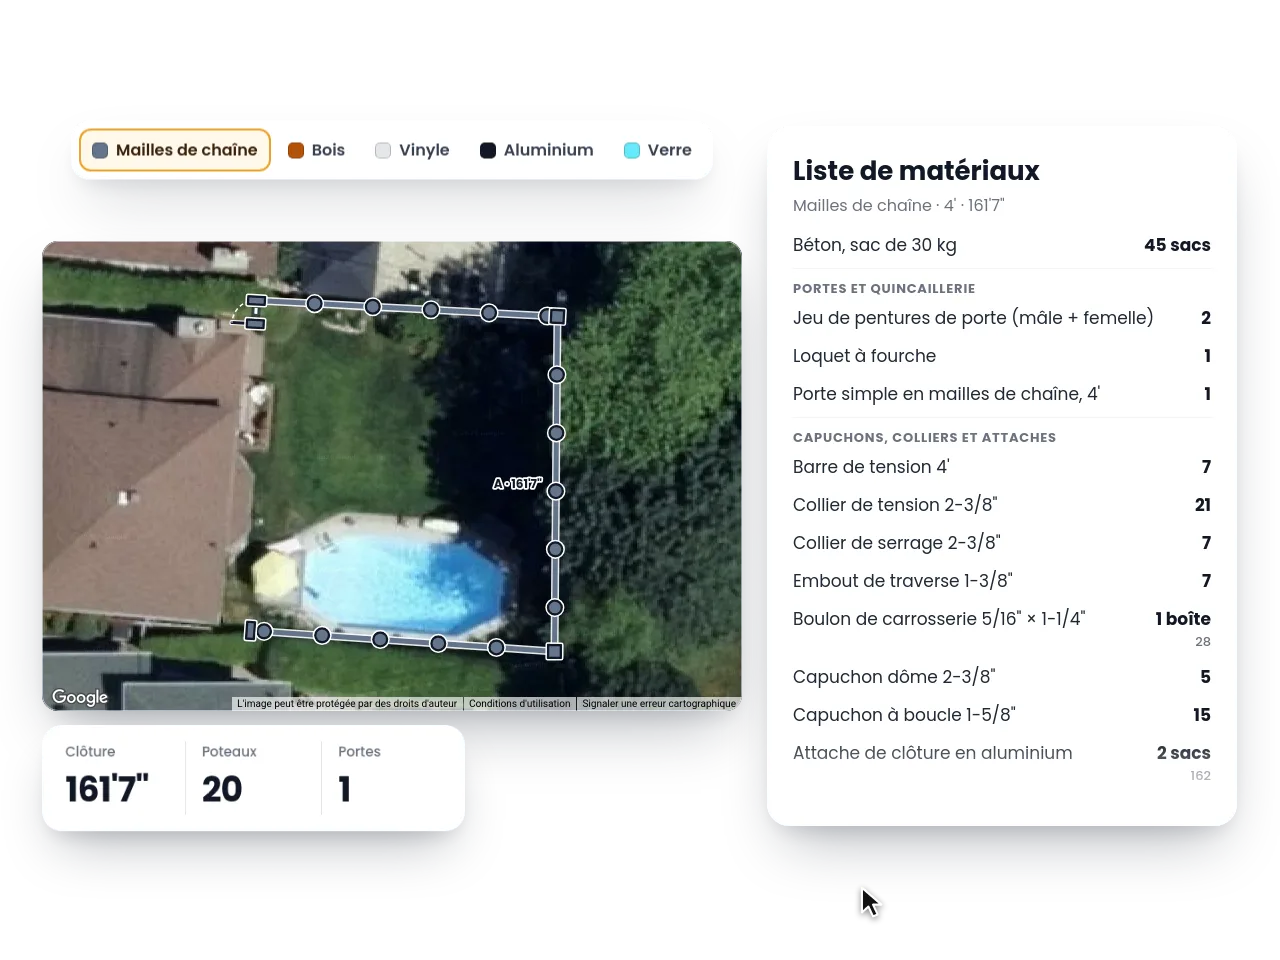The width and height of the screenshot is (1280, 960).
Task: Click the orange Bois color swatch
Action: (296, 150)
